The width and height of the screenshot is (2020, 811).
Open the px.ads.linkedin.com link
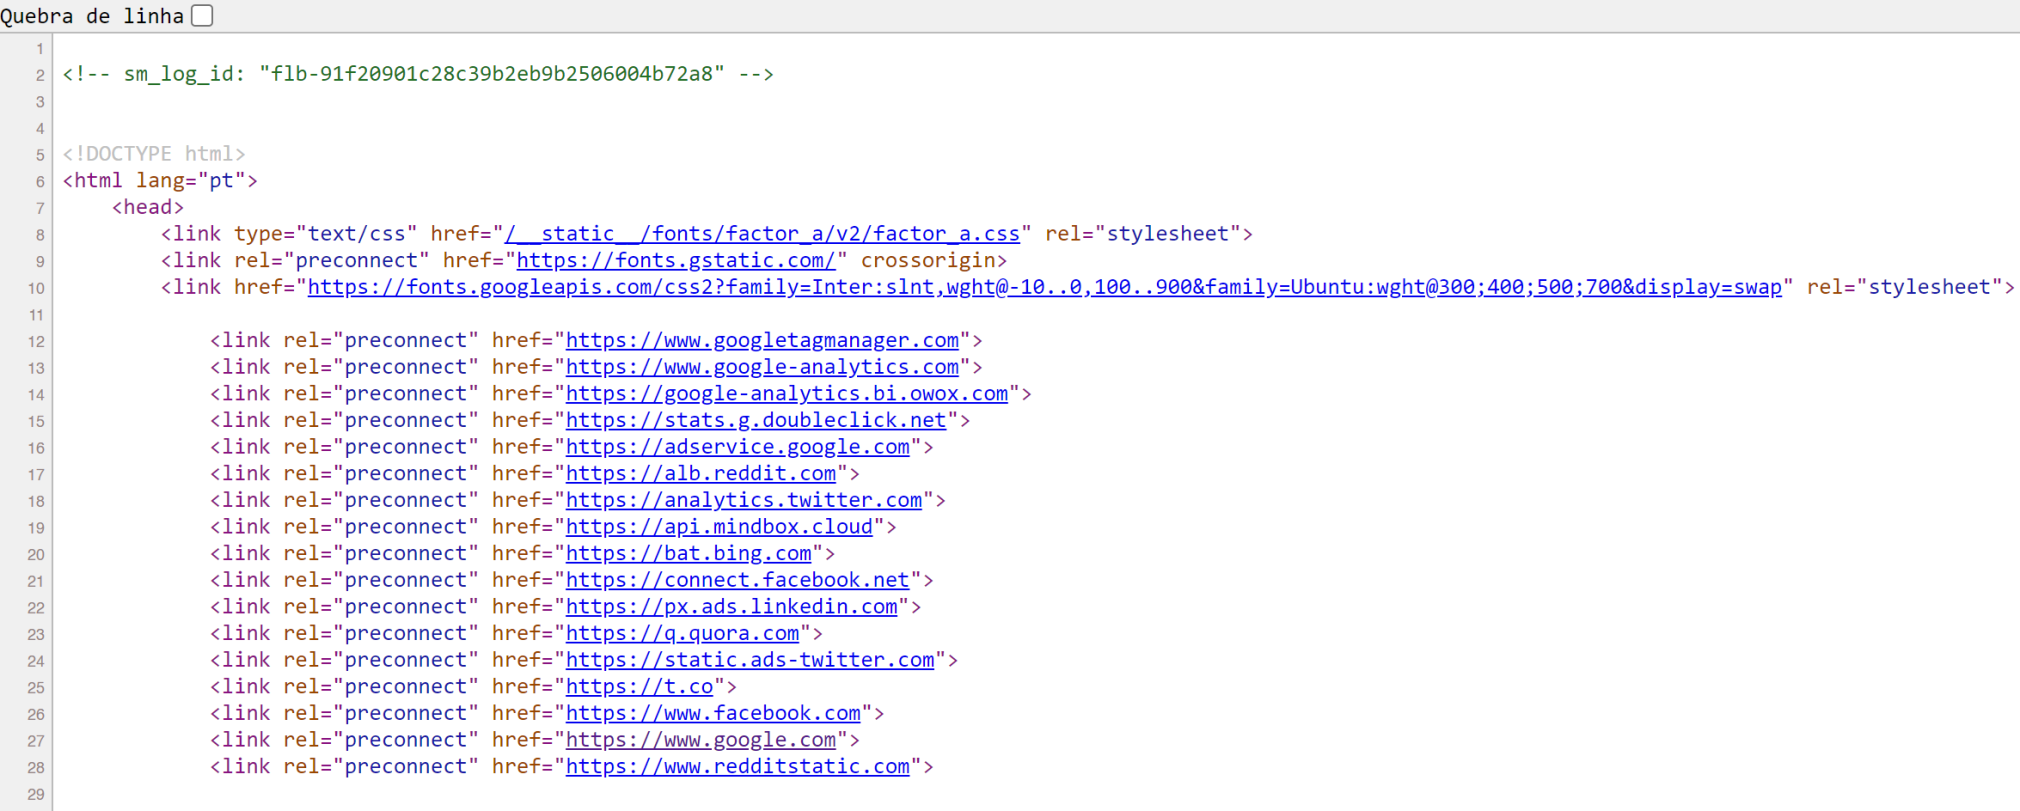click(732, 607)
